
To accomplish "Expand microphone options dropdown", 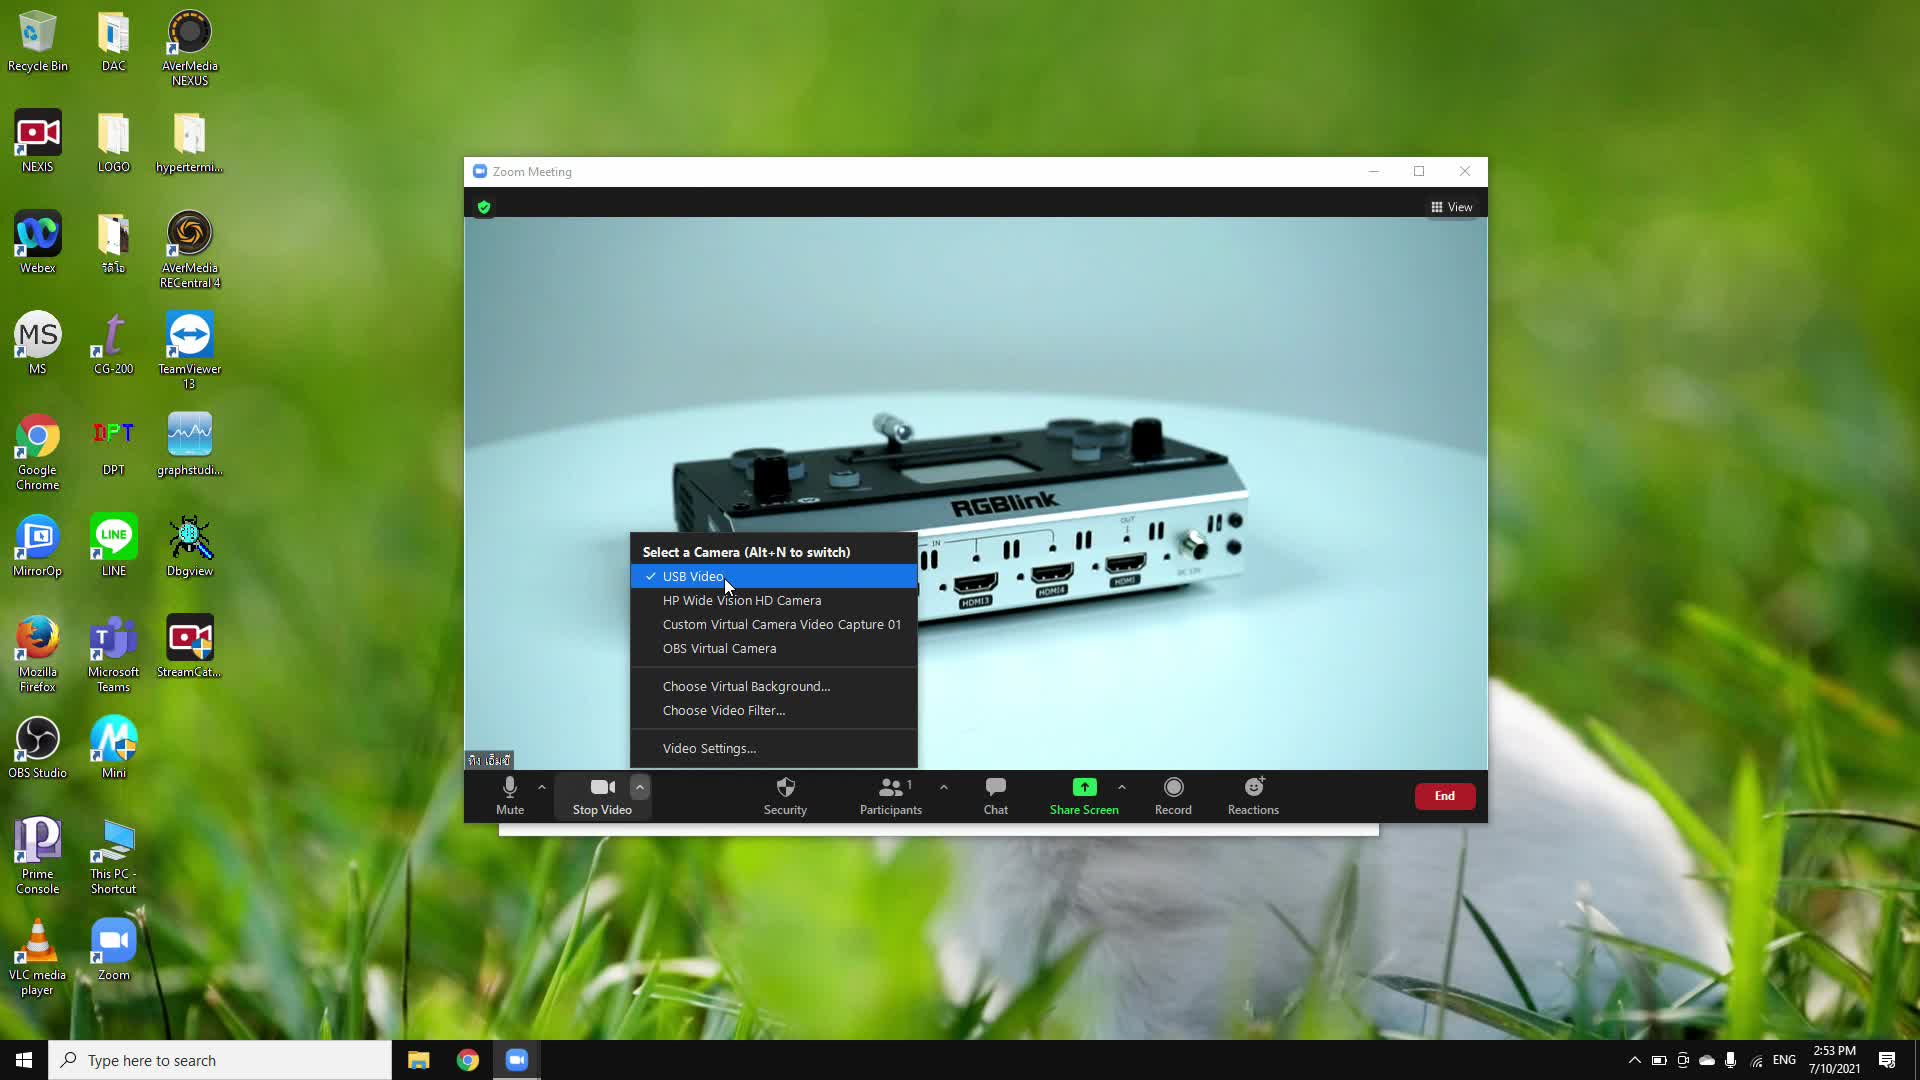I will coord(543,787).
